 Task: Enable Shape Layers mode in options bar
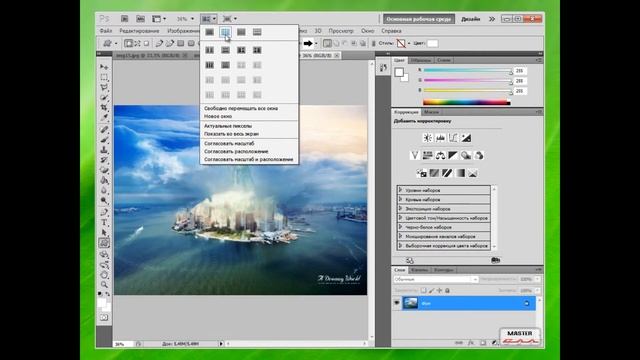point(129,43)
